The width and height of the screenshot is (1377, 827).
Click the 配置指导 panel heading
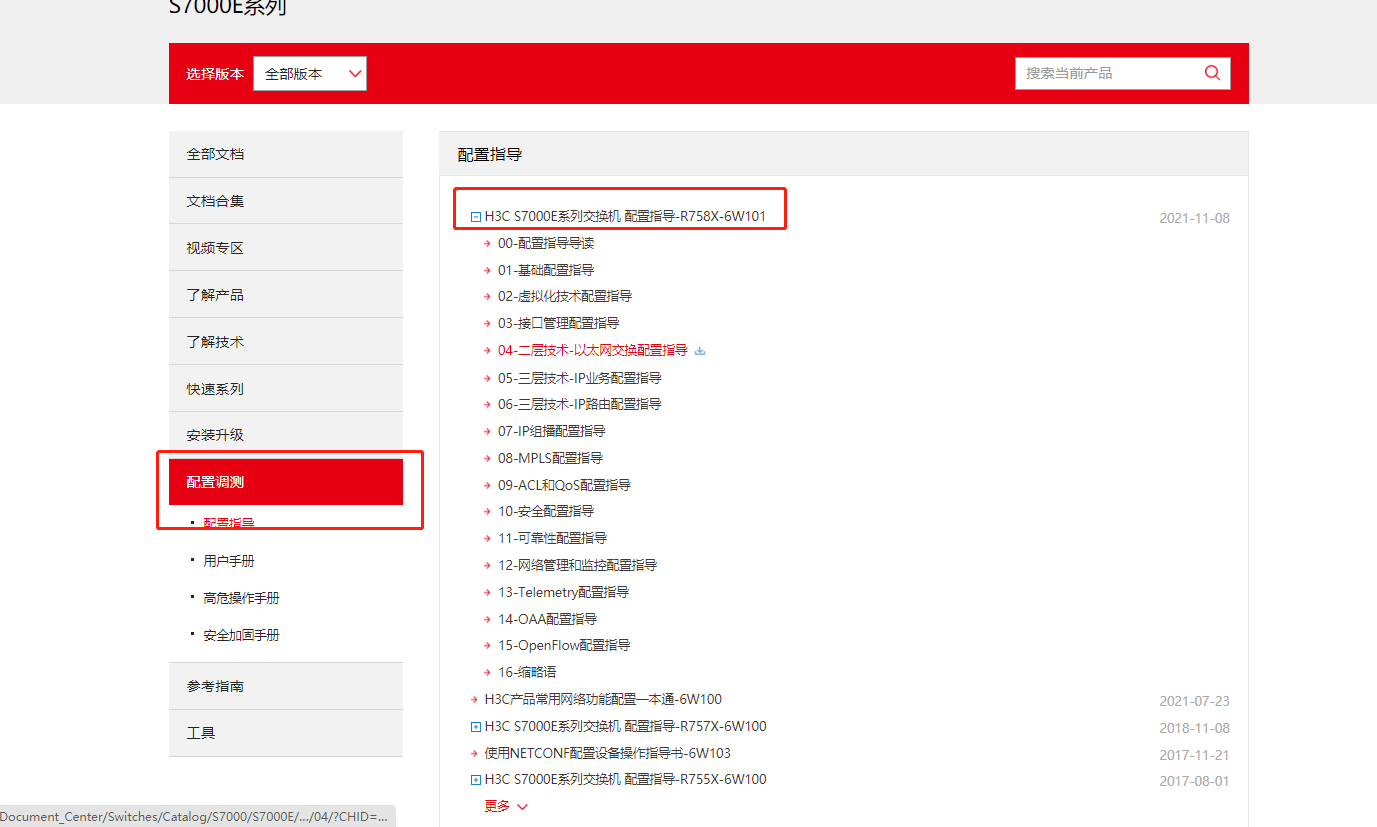pos(490,154)
